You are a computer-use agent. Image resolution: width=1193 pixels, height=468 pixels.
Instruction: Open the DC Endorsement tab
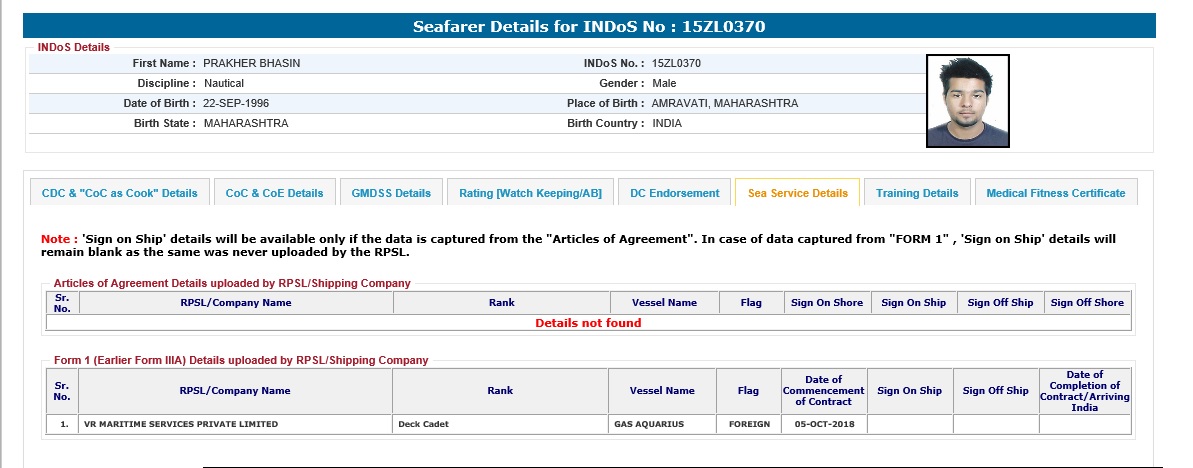click(674, 193)
